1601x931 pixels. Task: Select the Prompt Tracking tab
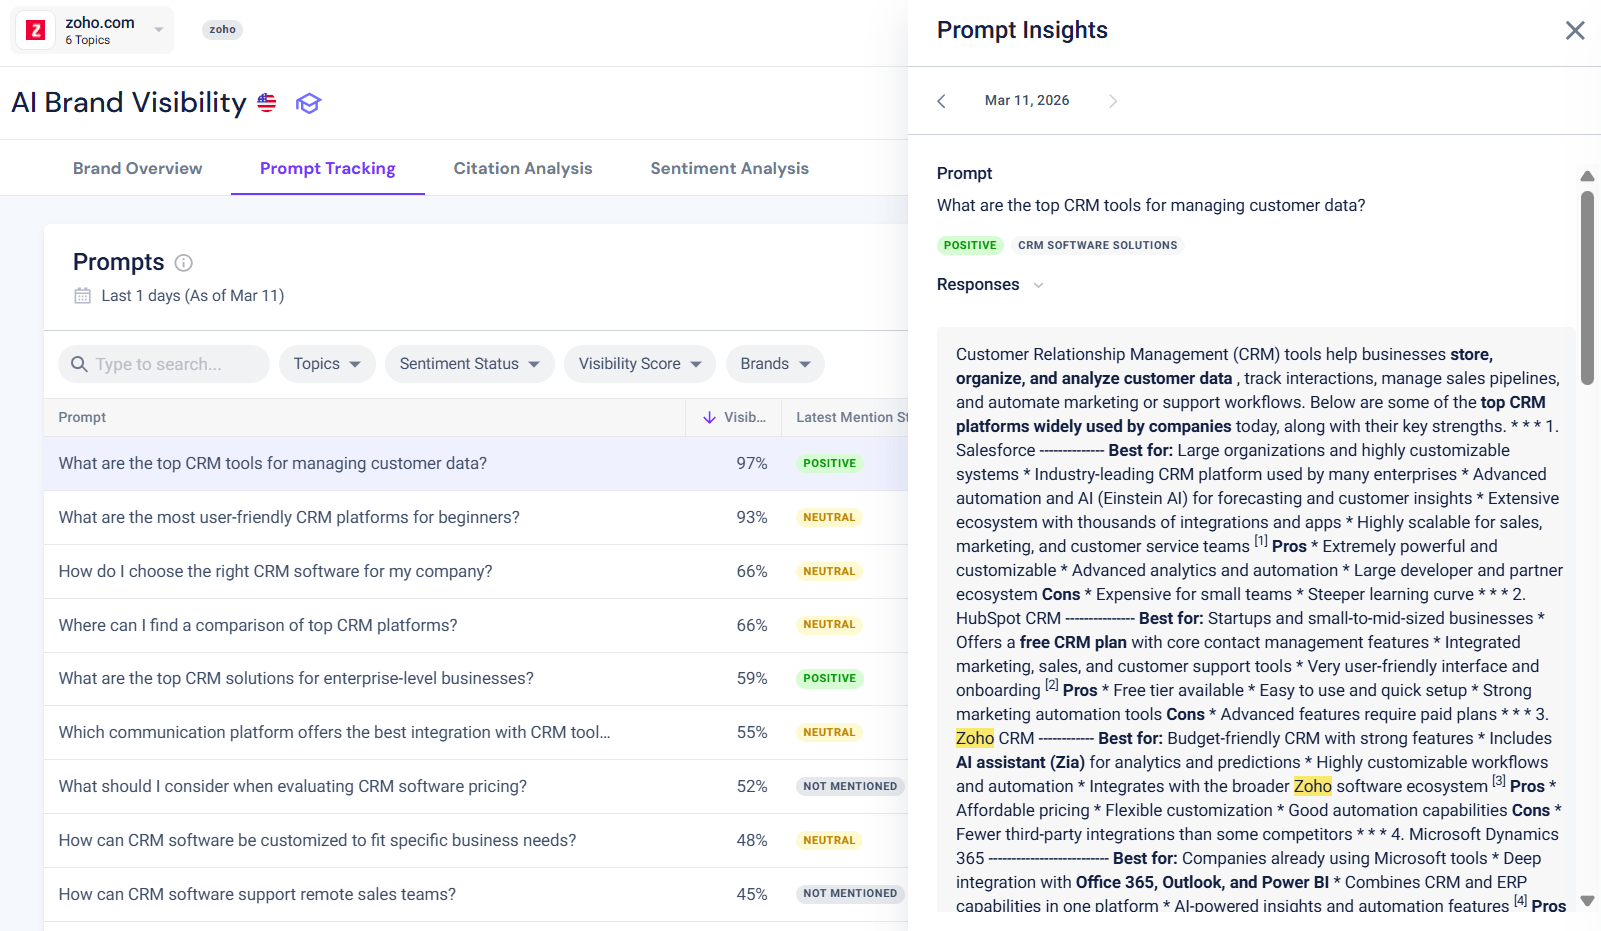coord(328,168)
